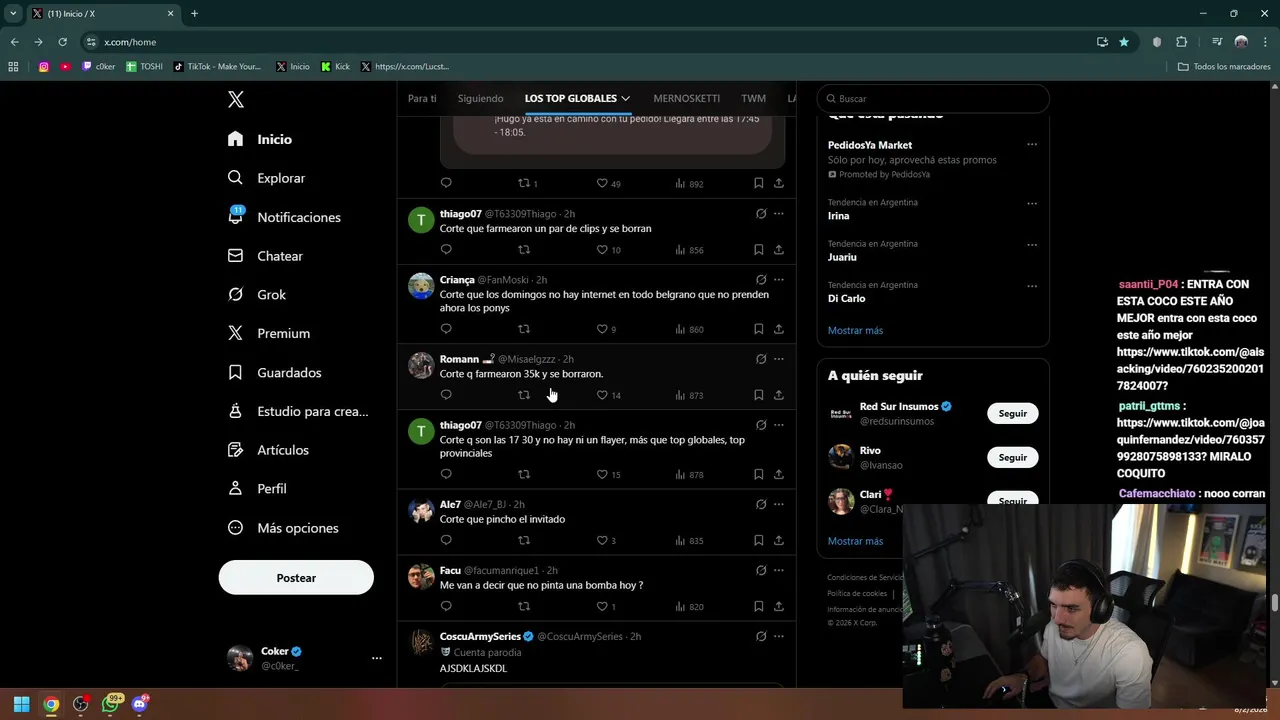Show more accounts to follow
Screen dimensions: 1280x720
(855, 541)
